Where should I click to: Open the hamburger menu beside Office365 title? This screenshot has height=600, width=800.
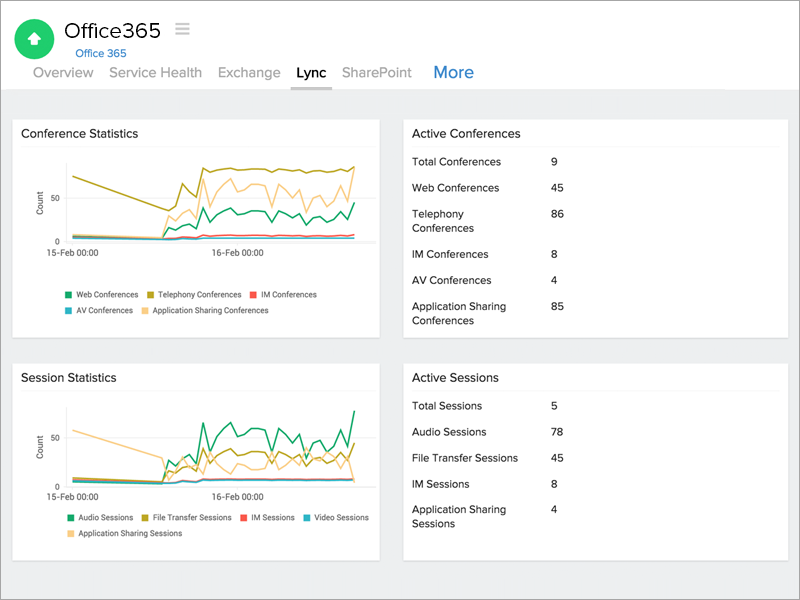pyautogui.click(x=181, y=29)
